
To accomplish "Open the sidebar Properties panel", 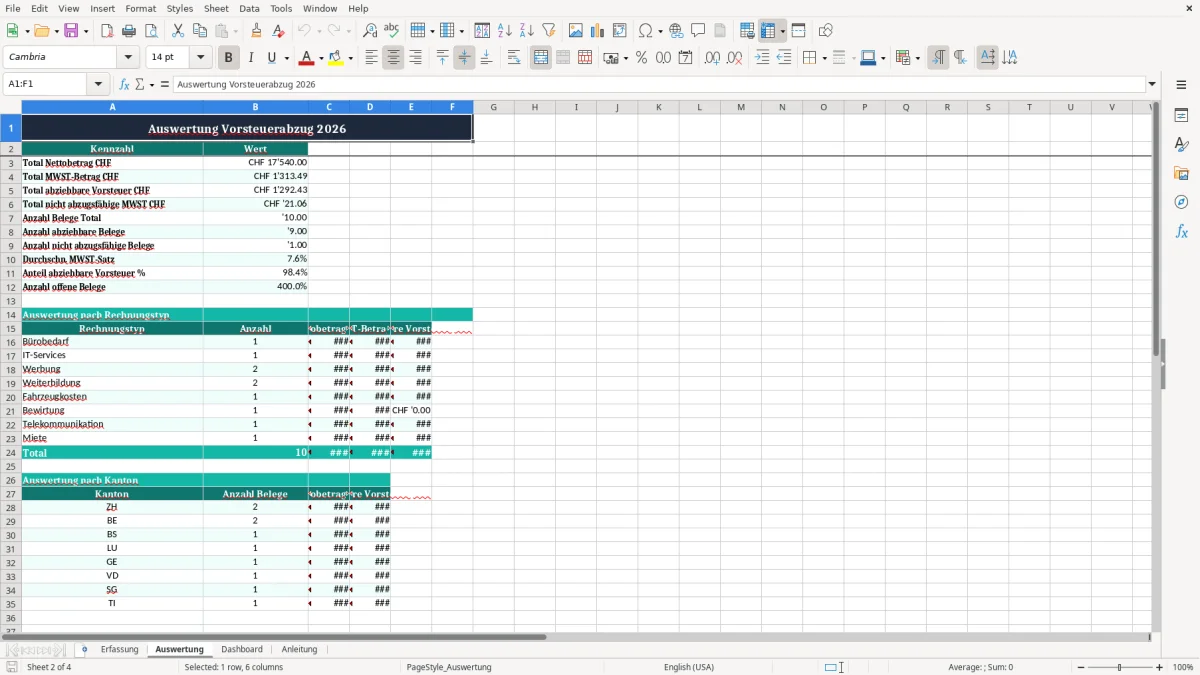I will click(x=1181, y=116).
